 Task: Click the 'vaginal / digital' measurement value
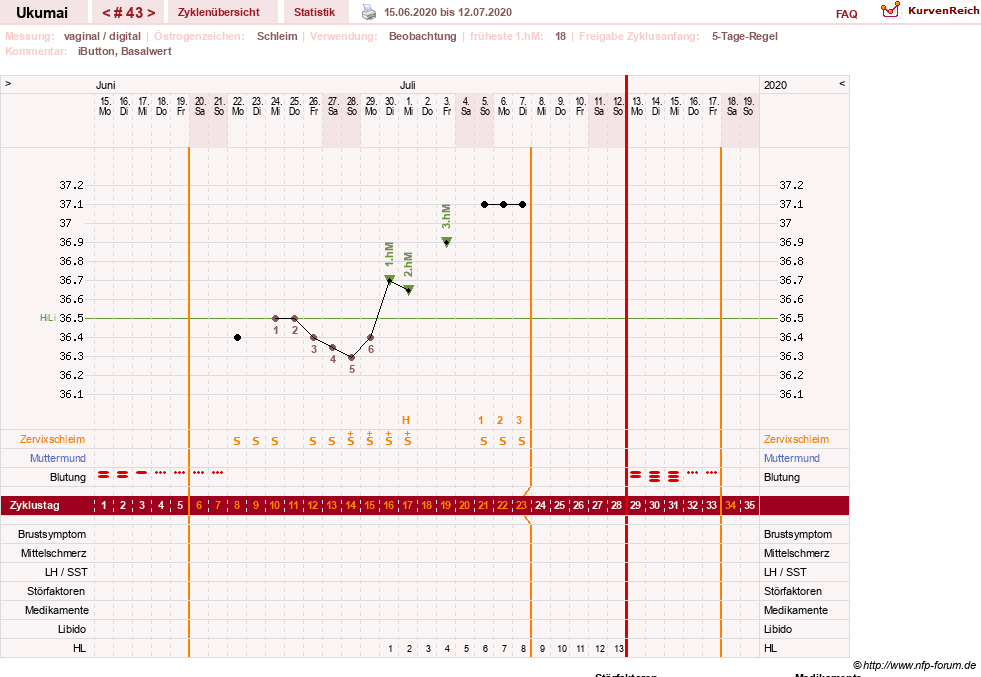tap(103, 36)
